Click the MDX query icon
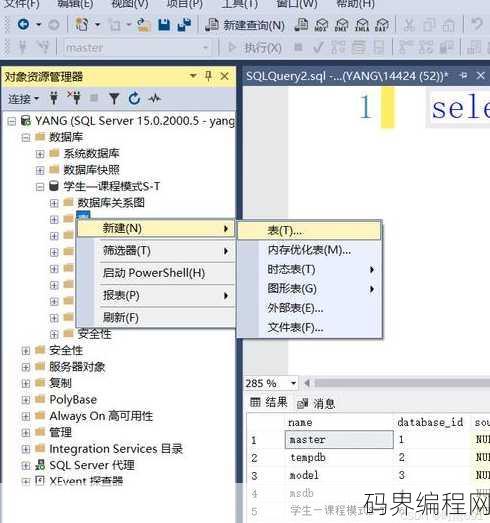490x523 pixels. [321, 25]
